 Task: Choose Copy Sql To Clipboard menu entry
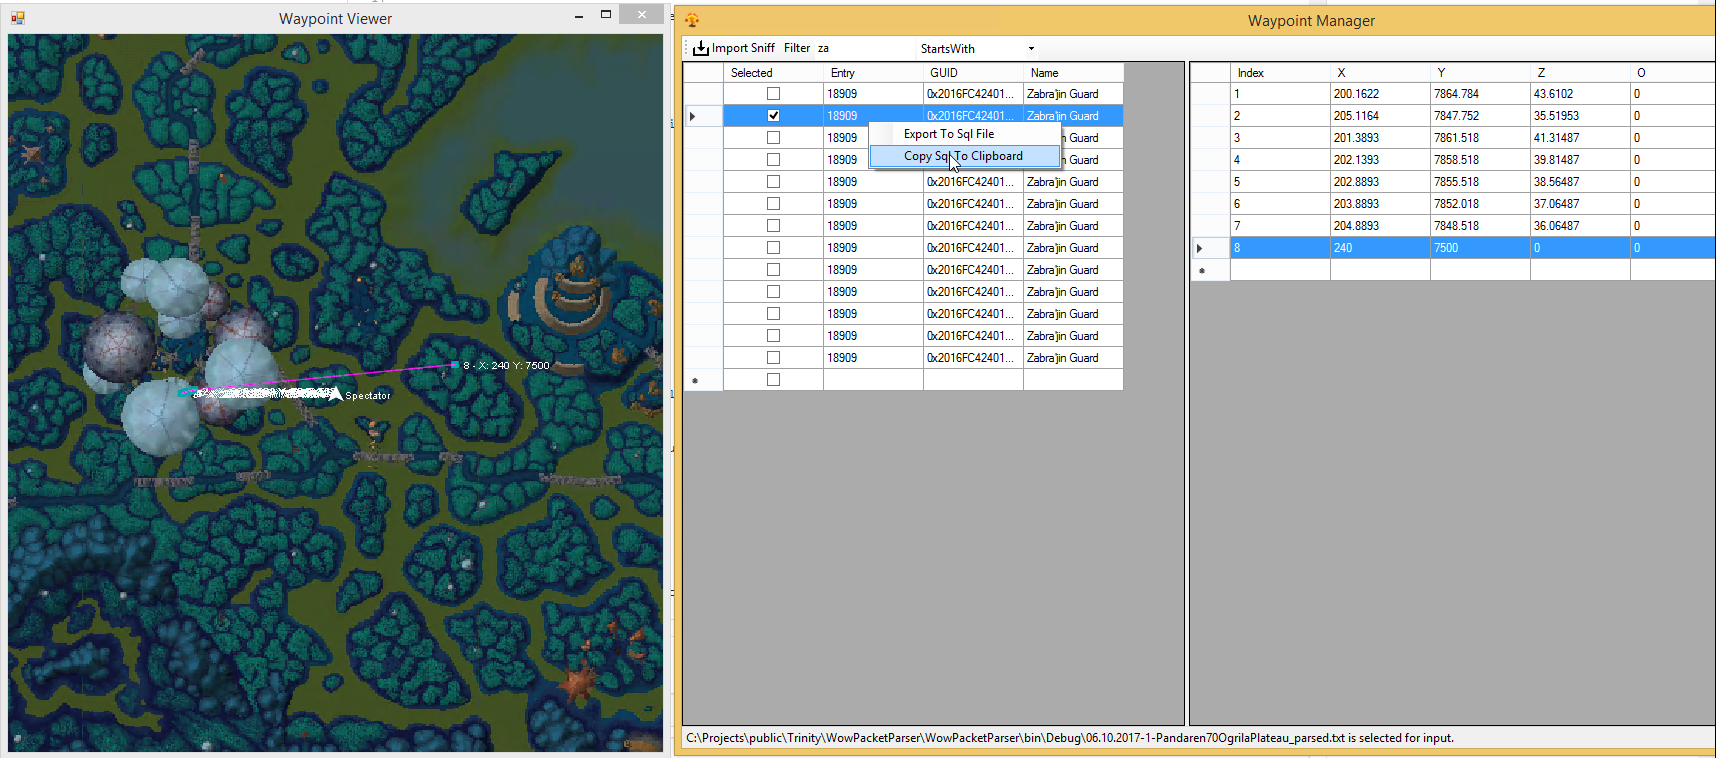point(965,156)
